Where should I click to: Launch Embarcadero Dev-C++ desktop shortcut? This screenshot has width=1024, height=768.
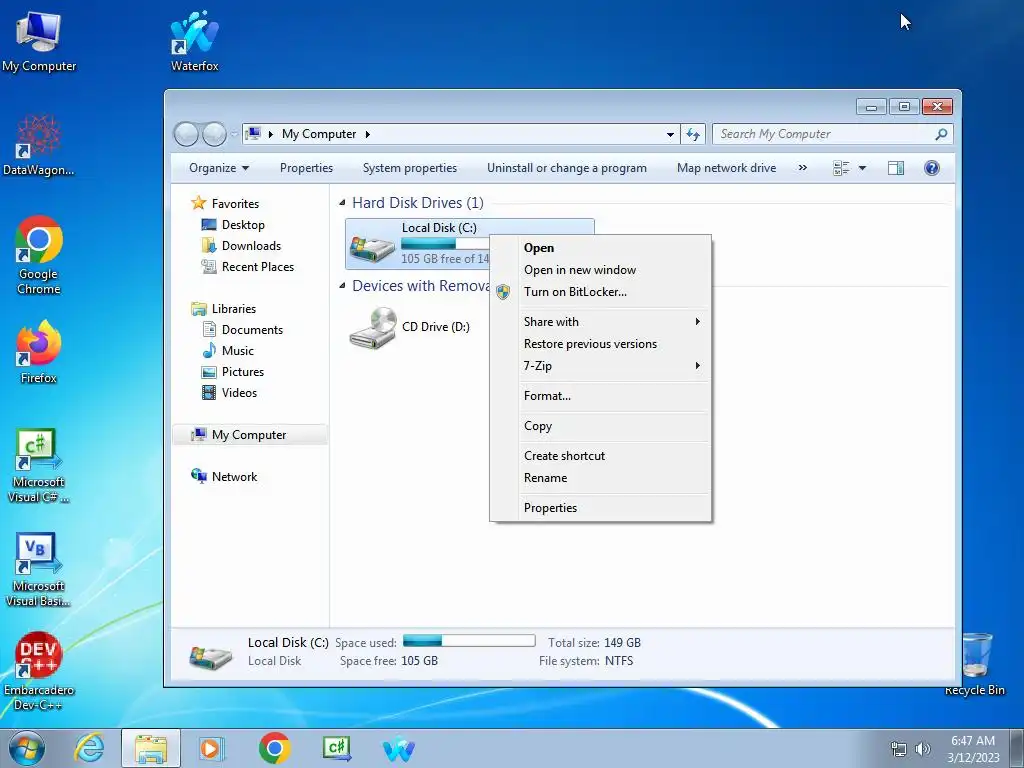tap(39, 671)
